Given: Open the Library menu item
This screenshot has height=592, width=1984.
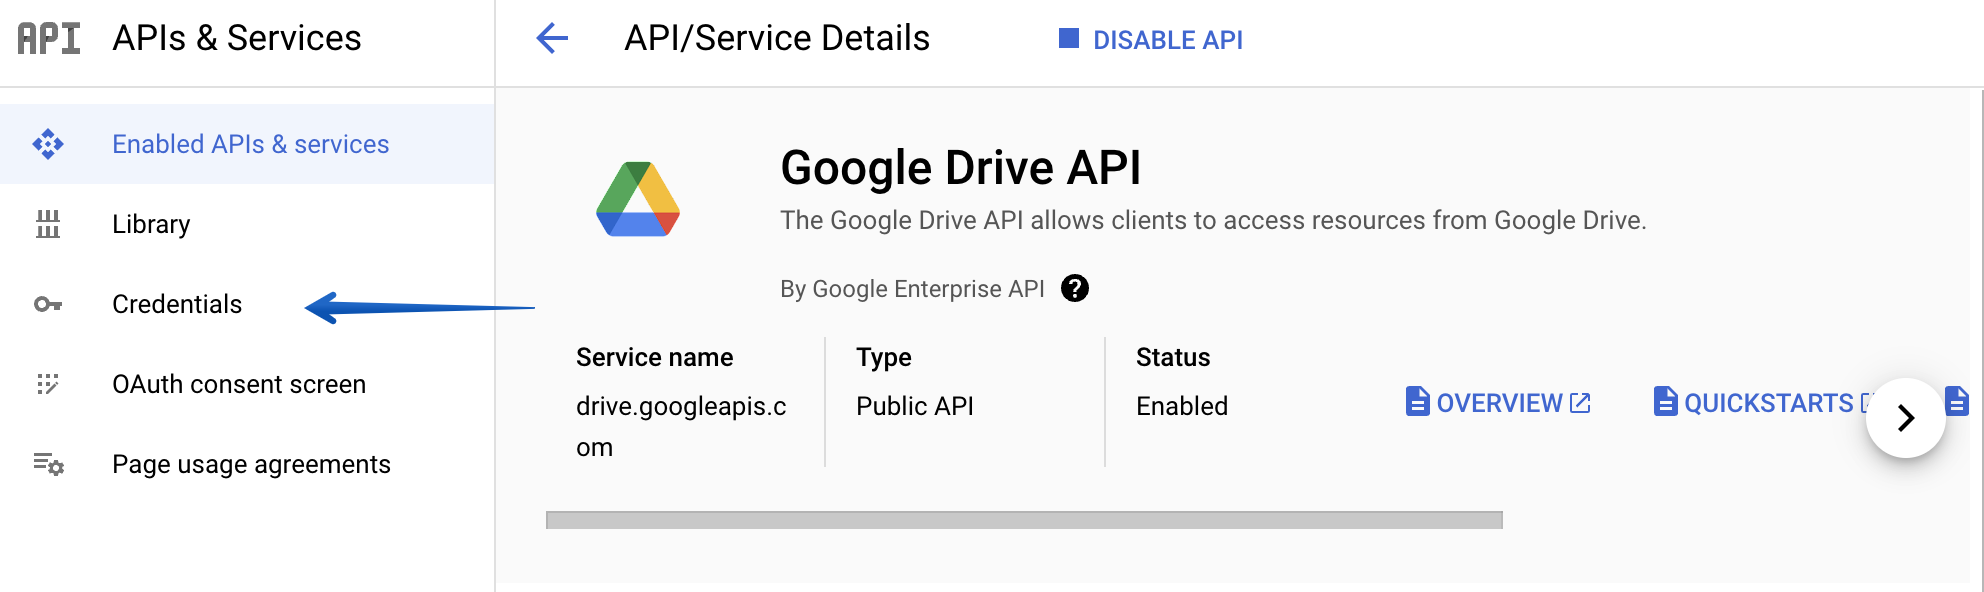Looking at the screenshot, I should (x=247, y=224).
